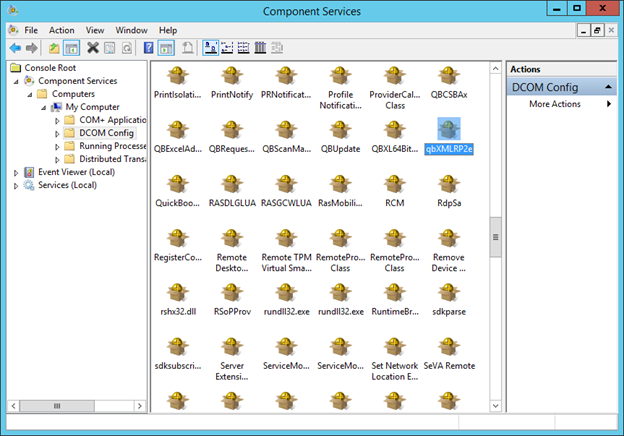
Task: Expand the Event Viewer (Local) node
Action: [x=15, y=172]
